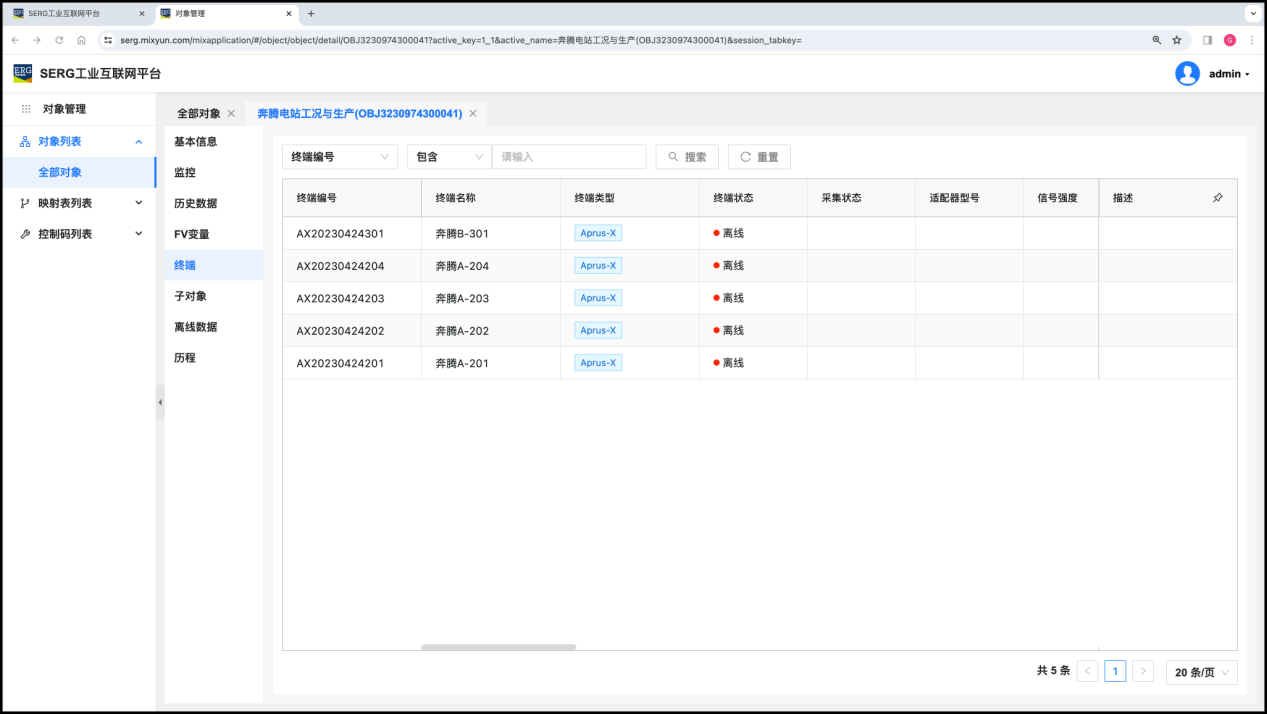Click the admin user avatar icon
The image size is (1267, 714).
(1187, 74)
